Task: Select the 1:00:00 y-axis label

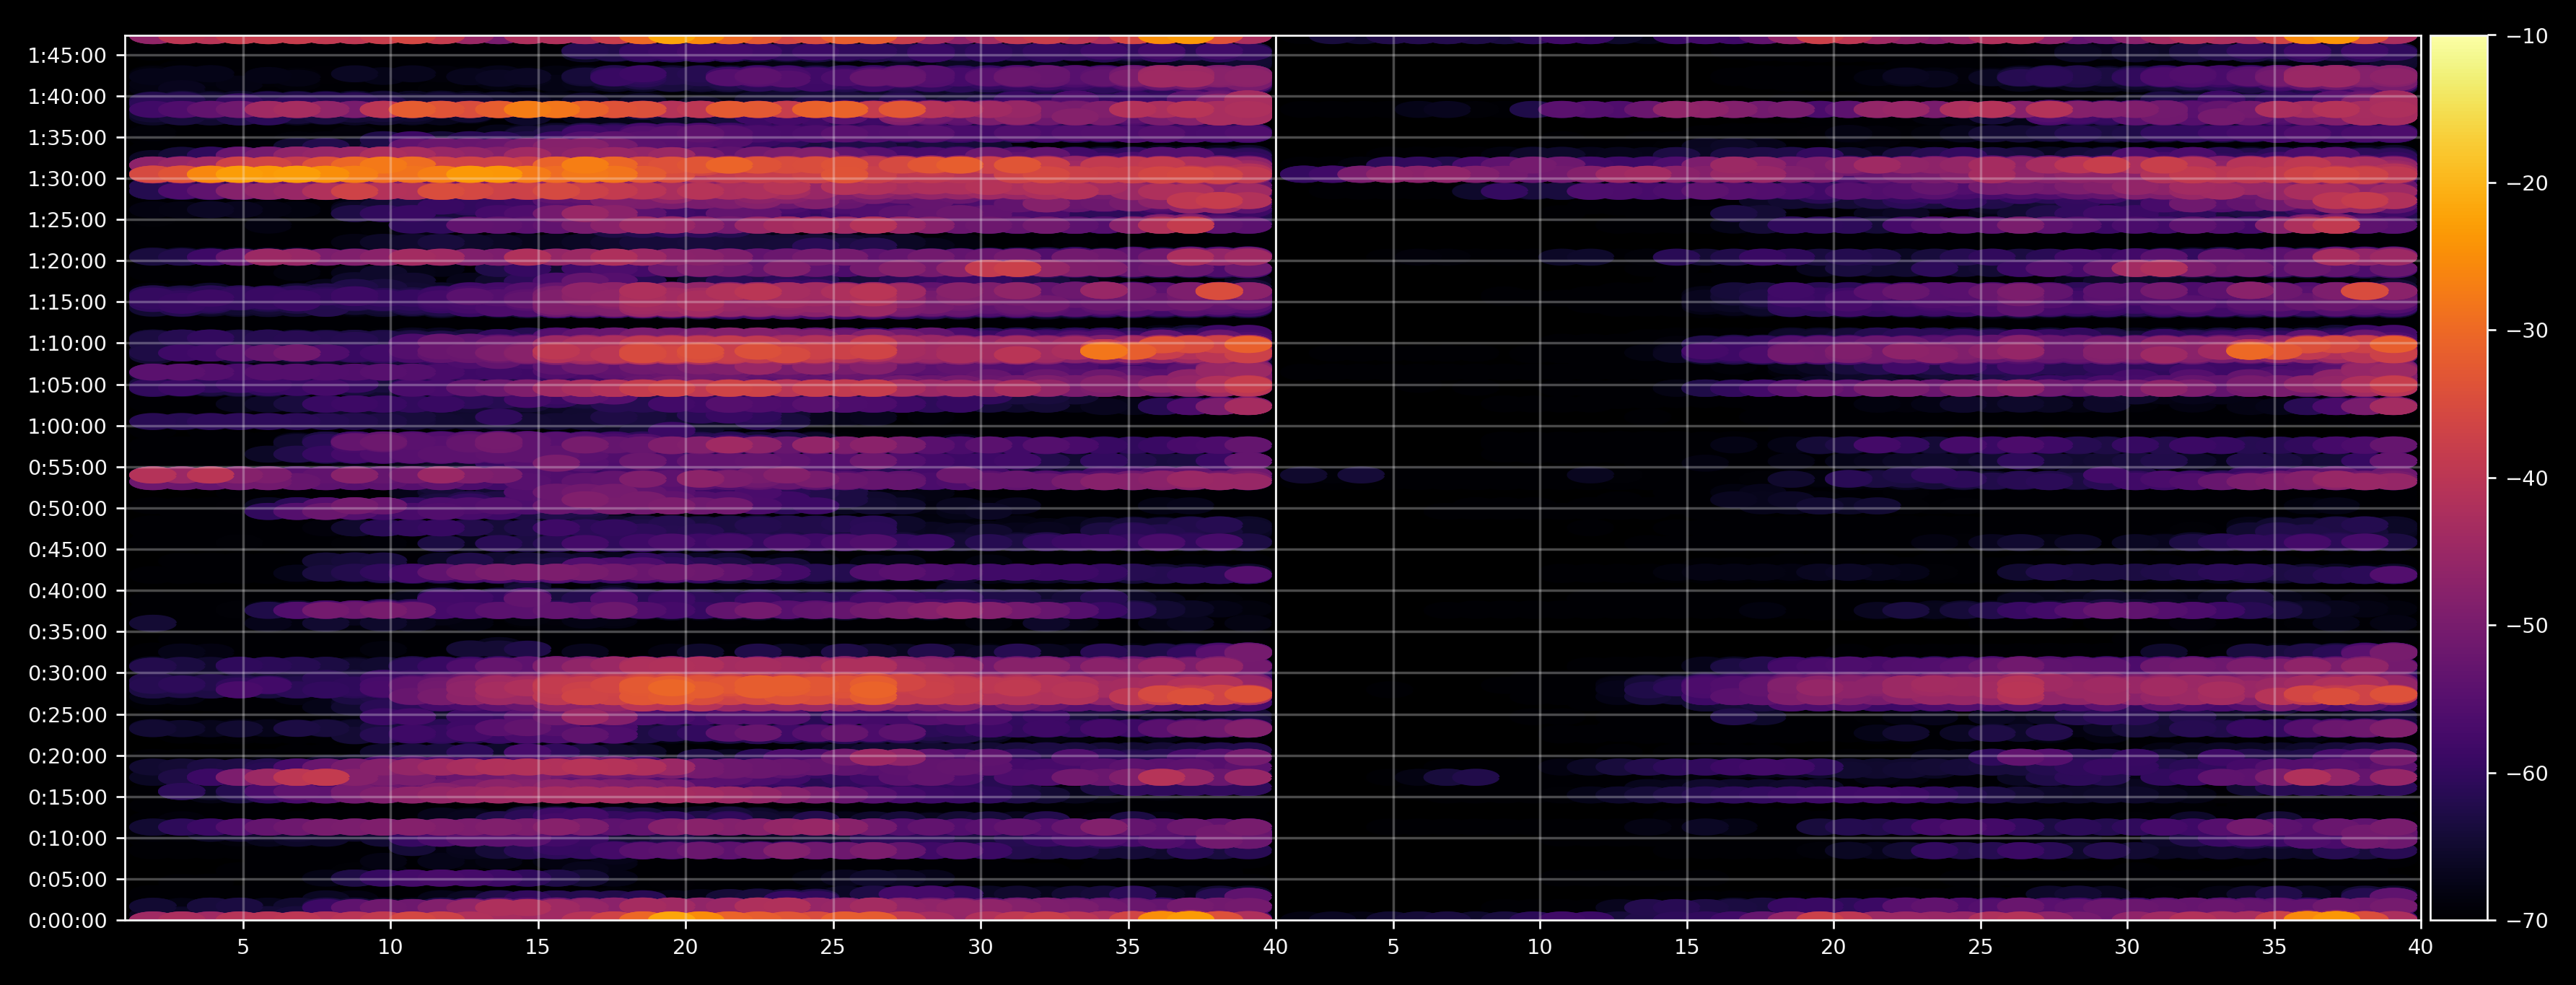Action: click(x=67, y=426)
